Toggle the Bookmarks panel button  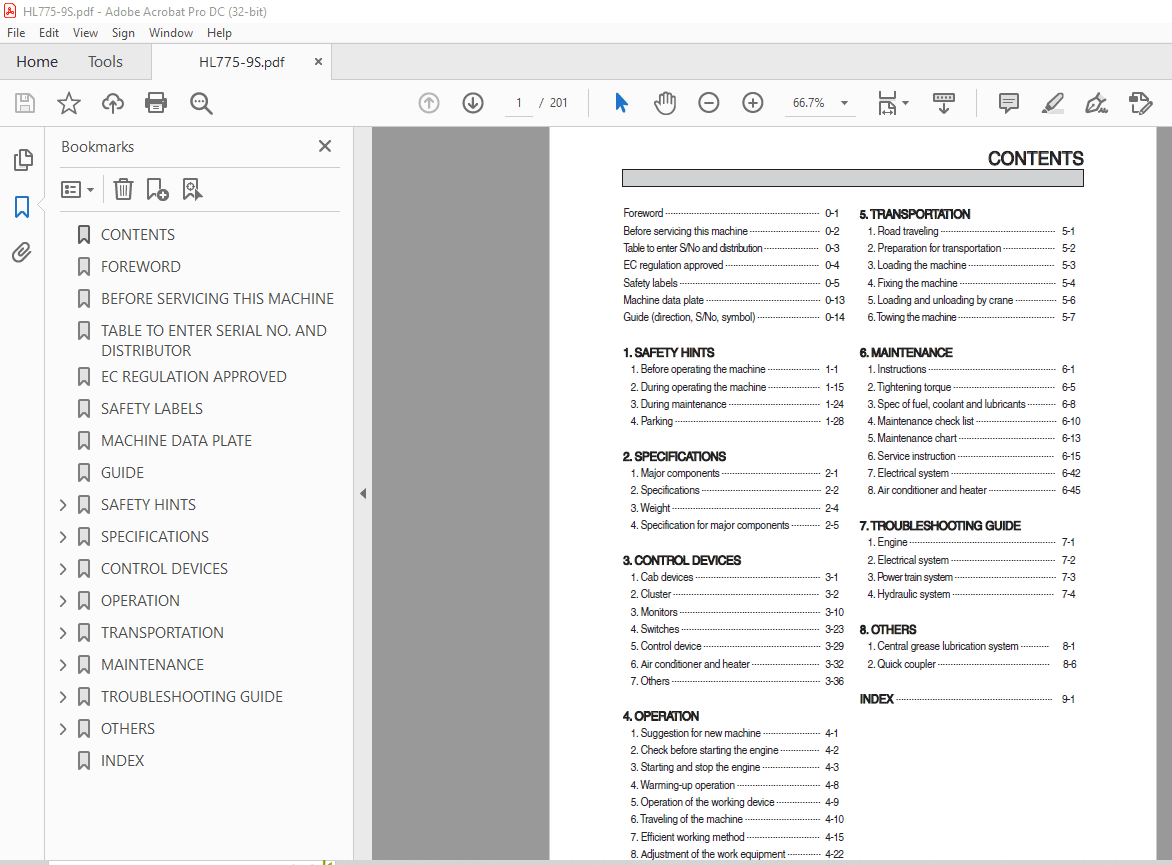(x=22, y=207)
